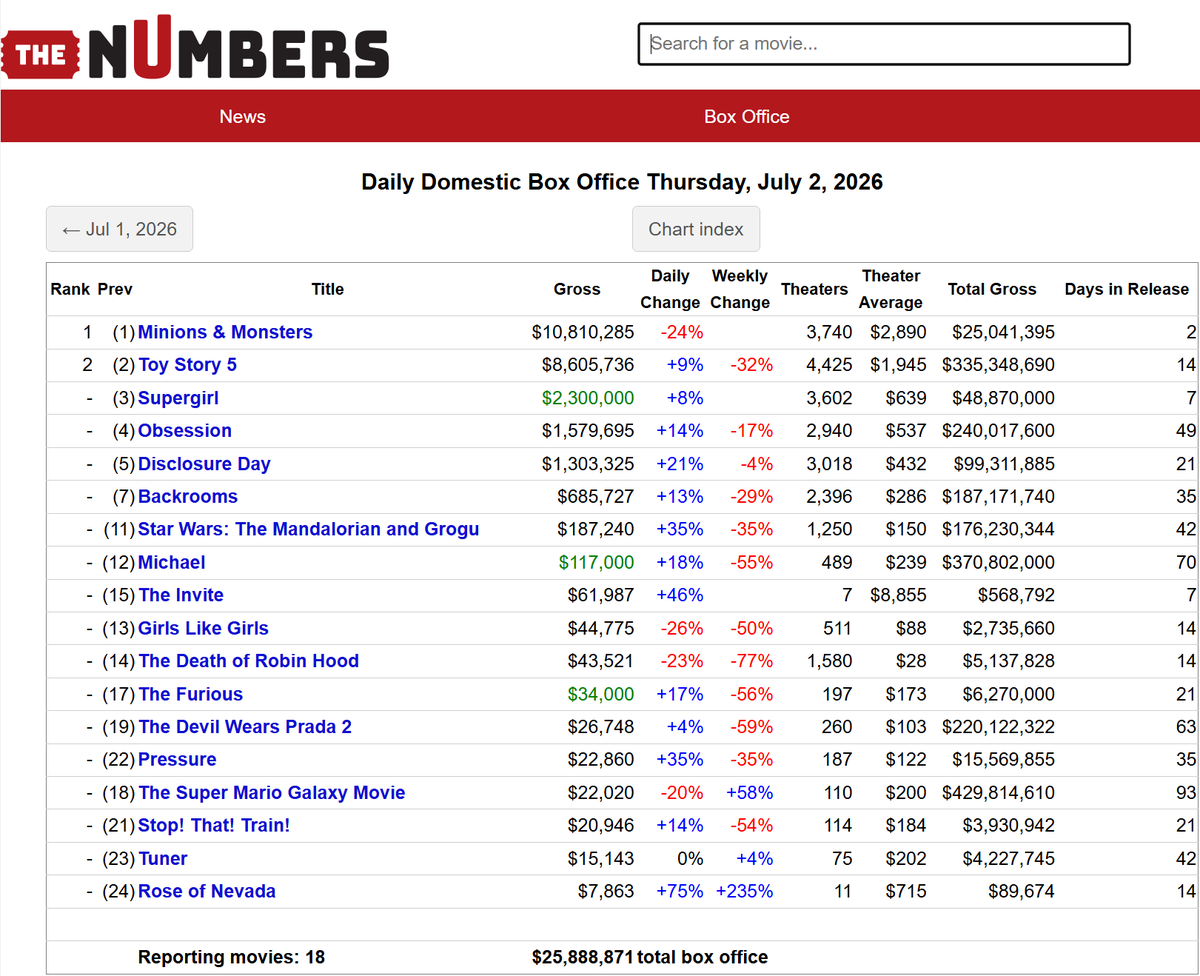Screen dimensions: 1200x976
Task: Open Rose of Nevada movie link
Action: click(x=207, y=892)
